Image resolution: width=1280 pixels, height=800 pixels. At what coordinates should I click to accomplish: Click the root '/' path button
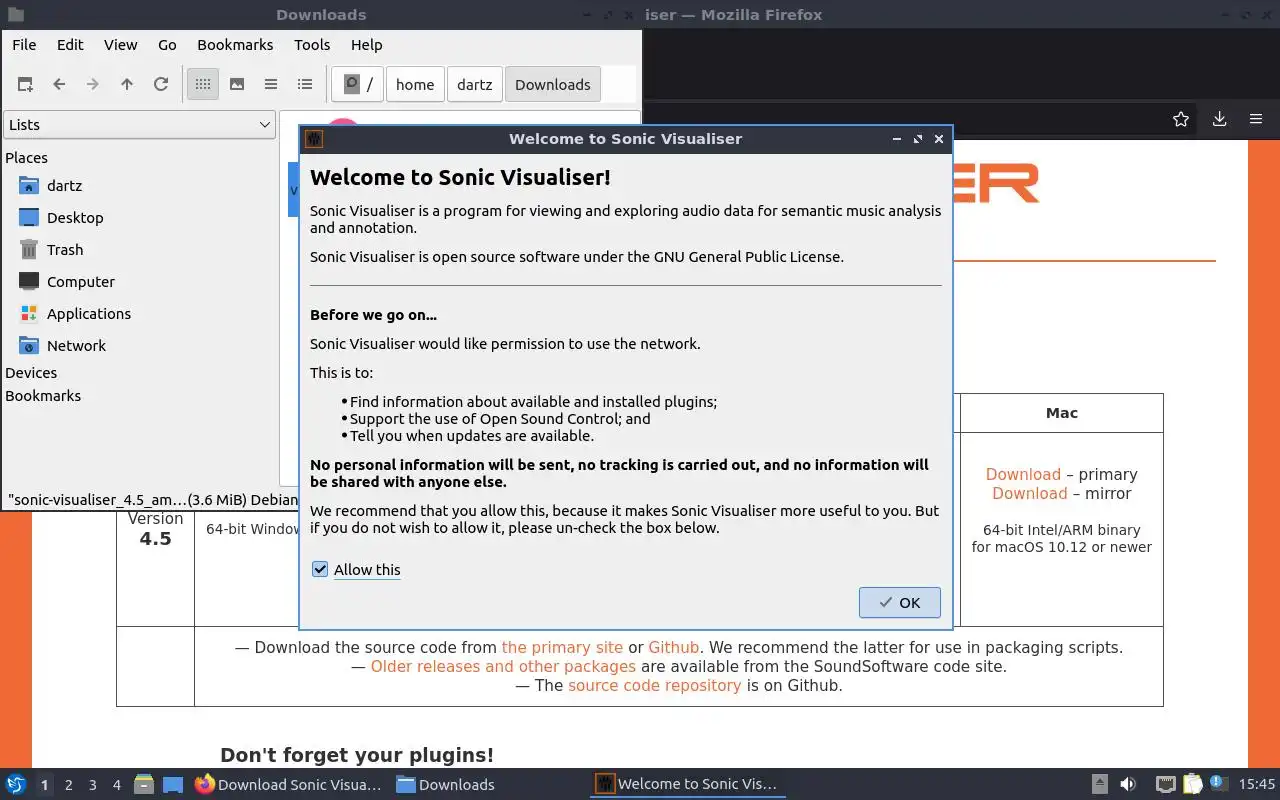pos(358,84)
